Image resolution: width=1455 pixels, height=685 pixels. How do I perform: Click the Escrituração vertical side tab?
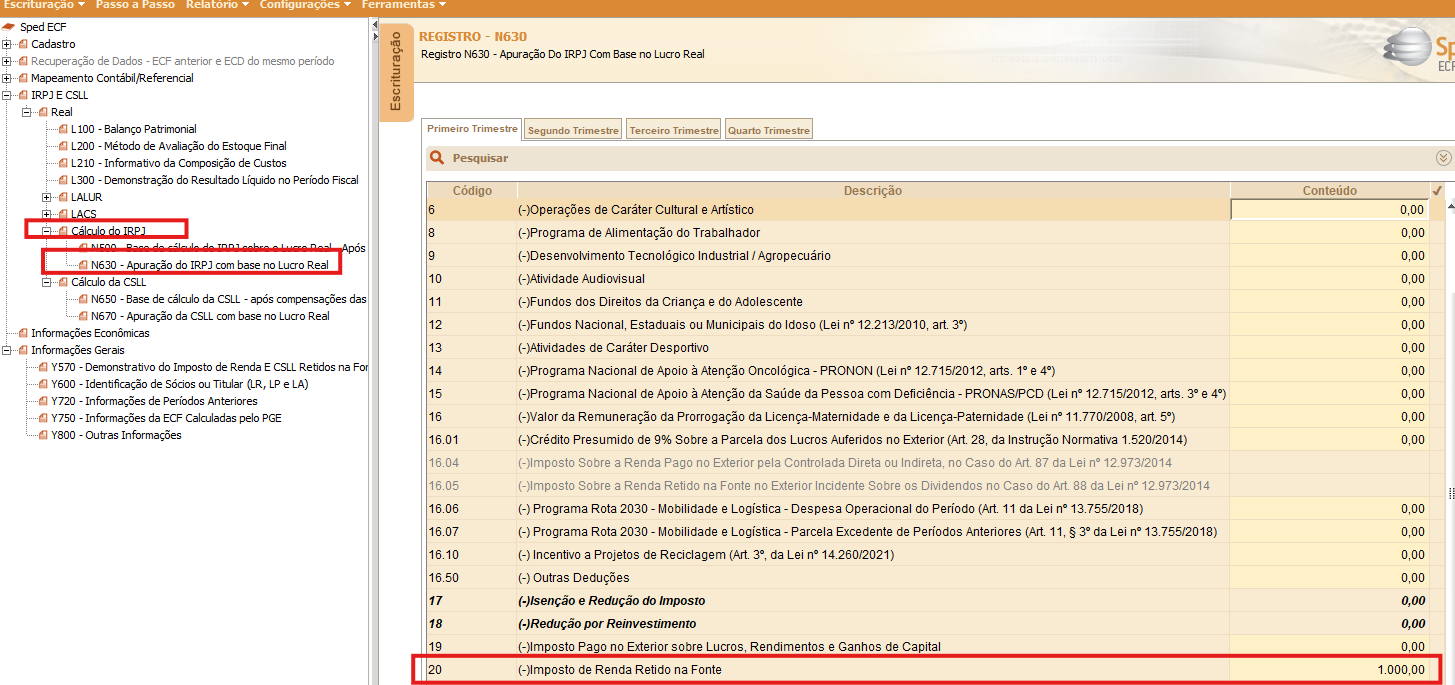(x=396, y=72)
